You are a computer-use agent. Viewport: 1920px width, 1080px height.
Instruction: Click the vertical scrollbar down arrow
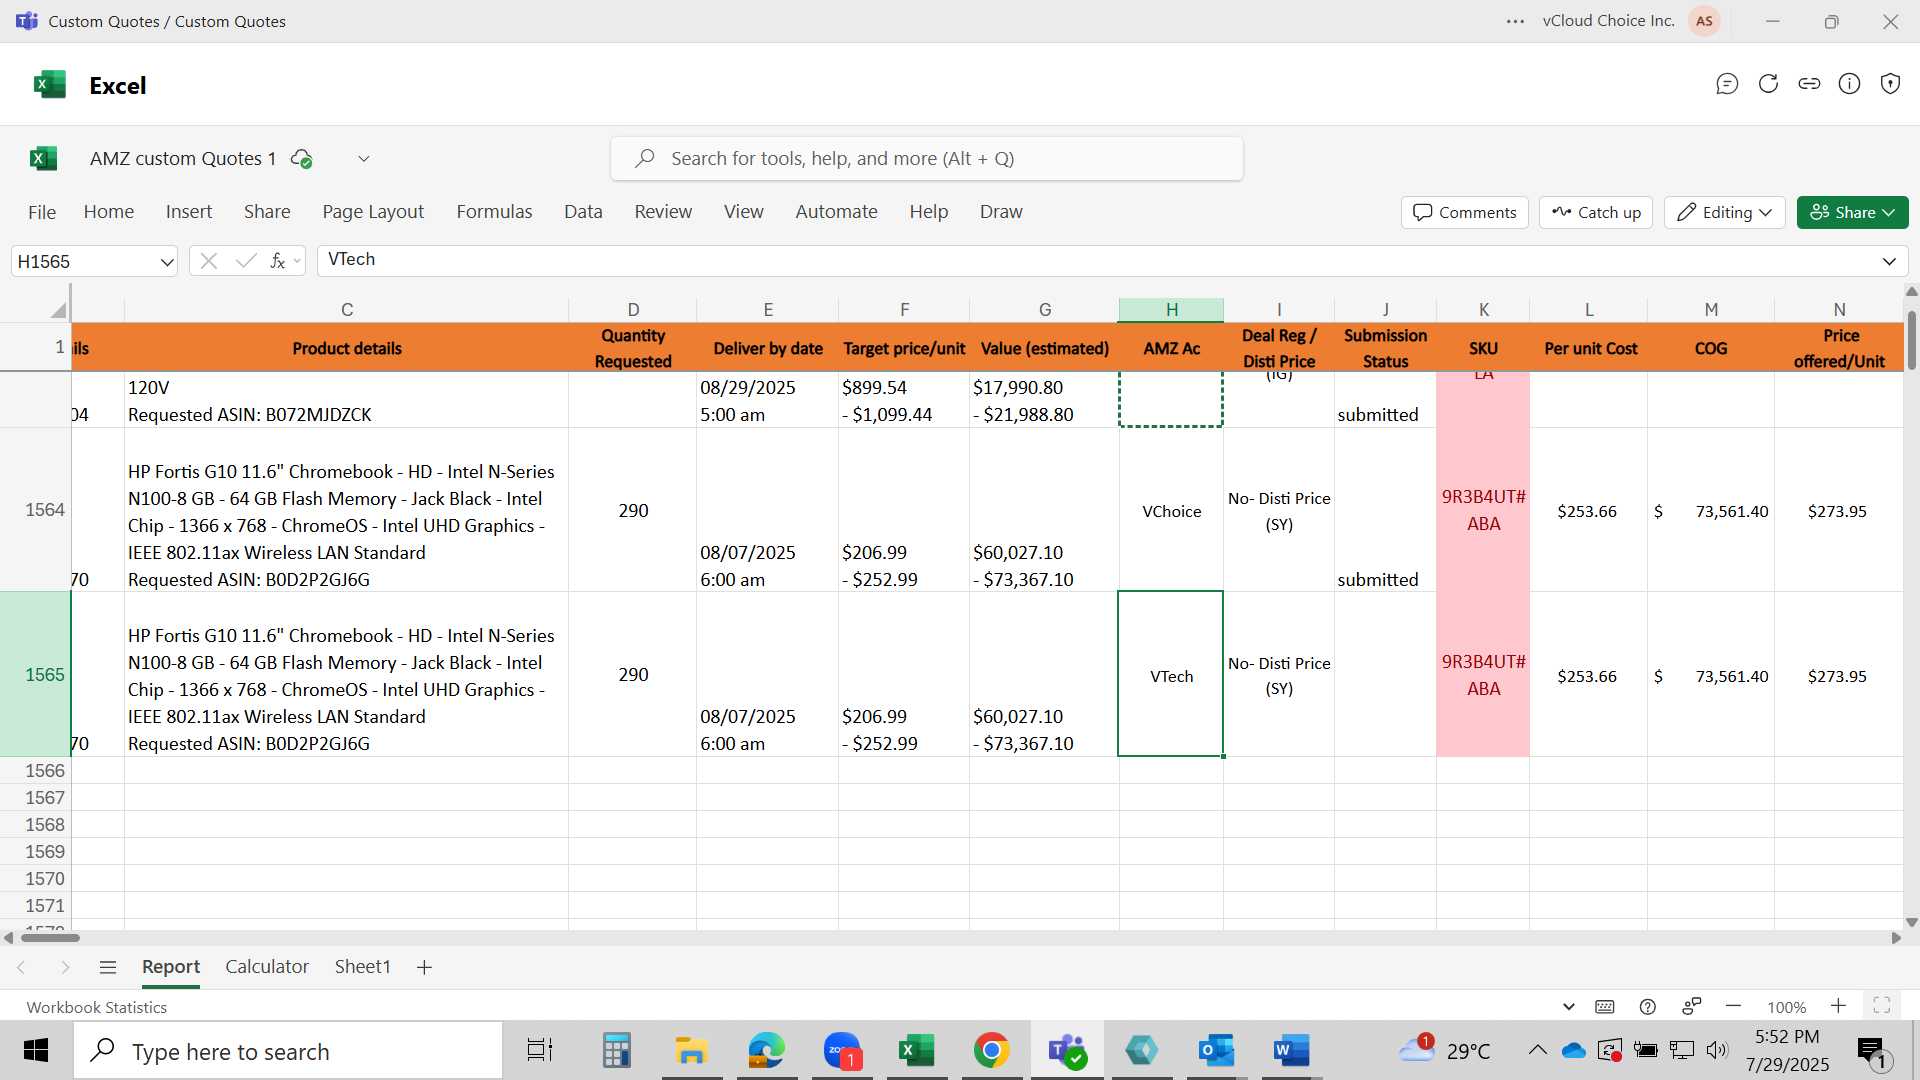click(1911, 922)
